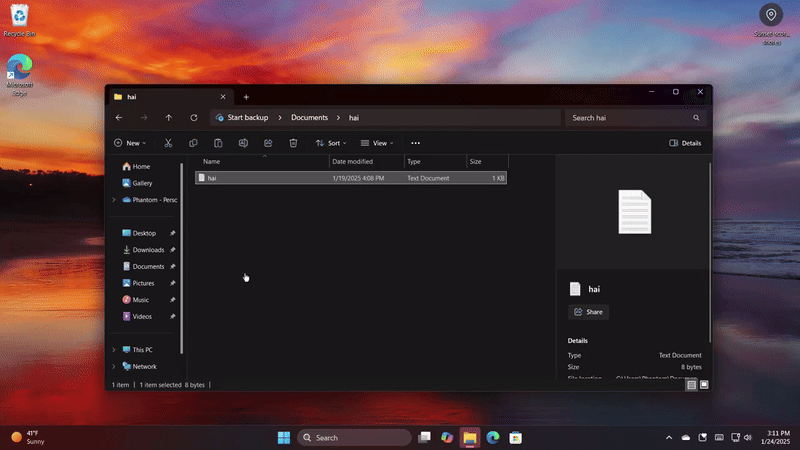Go up one folder with Up arrow
Viewport: 800px width, 450px height.
tap(169, 118)
